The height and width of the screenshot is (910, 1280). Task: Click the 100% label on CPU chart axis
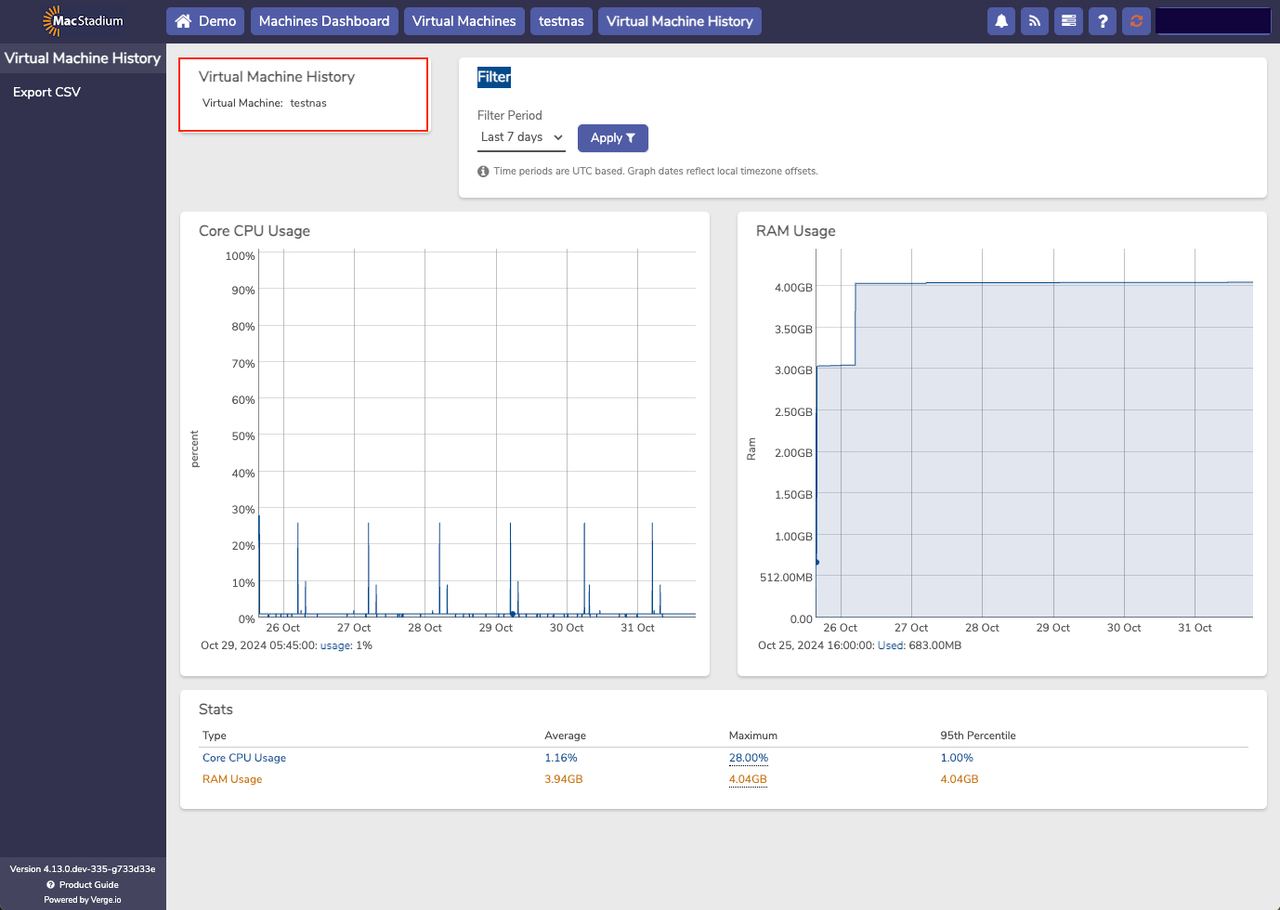(240, 256)
